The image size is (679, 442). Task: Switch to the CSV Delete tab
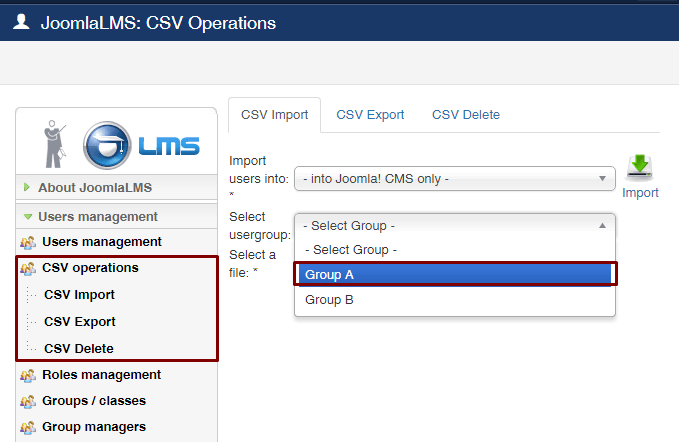click(466, 115)
